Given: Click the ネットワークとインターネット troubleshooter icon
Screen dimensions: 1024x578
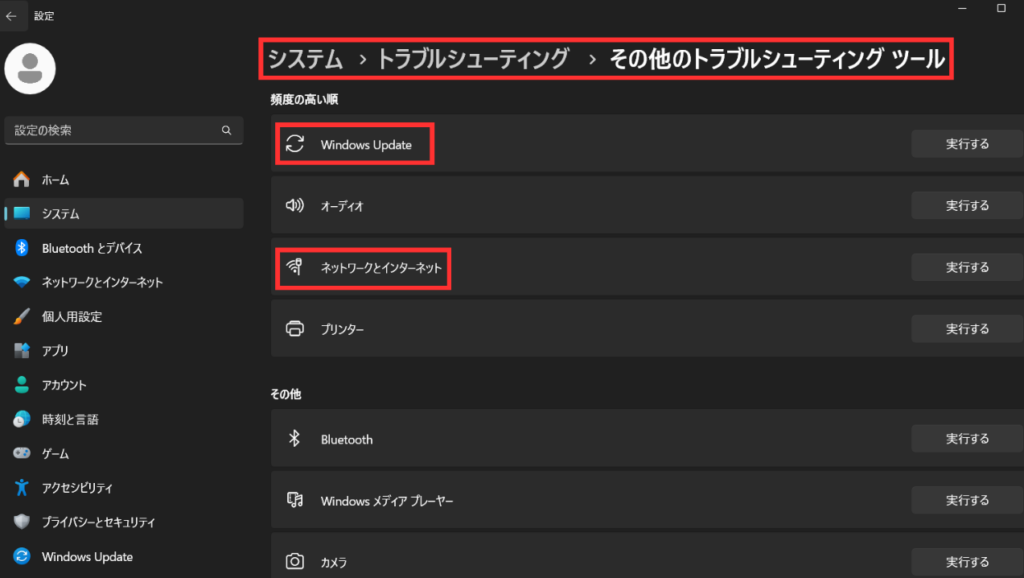Looking at the screenshot, I should click(x=295, y=266).
